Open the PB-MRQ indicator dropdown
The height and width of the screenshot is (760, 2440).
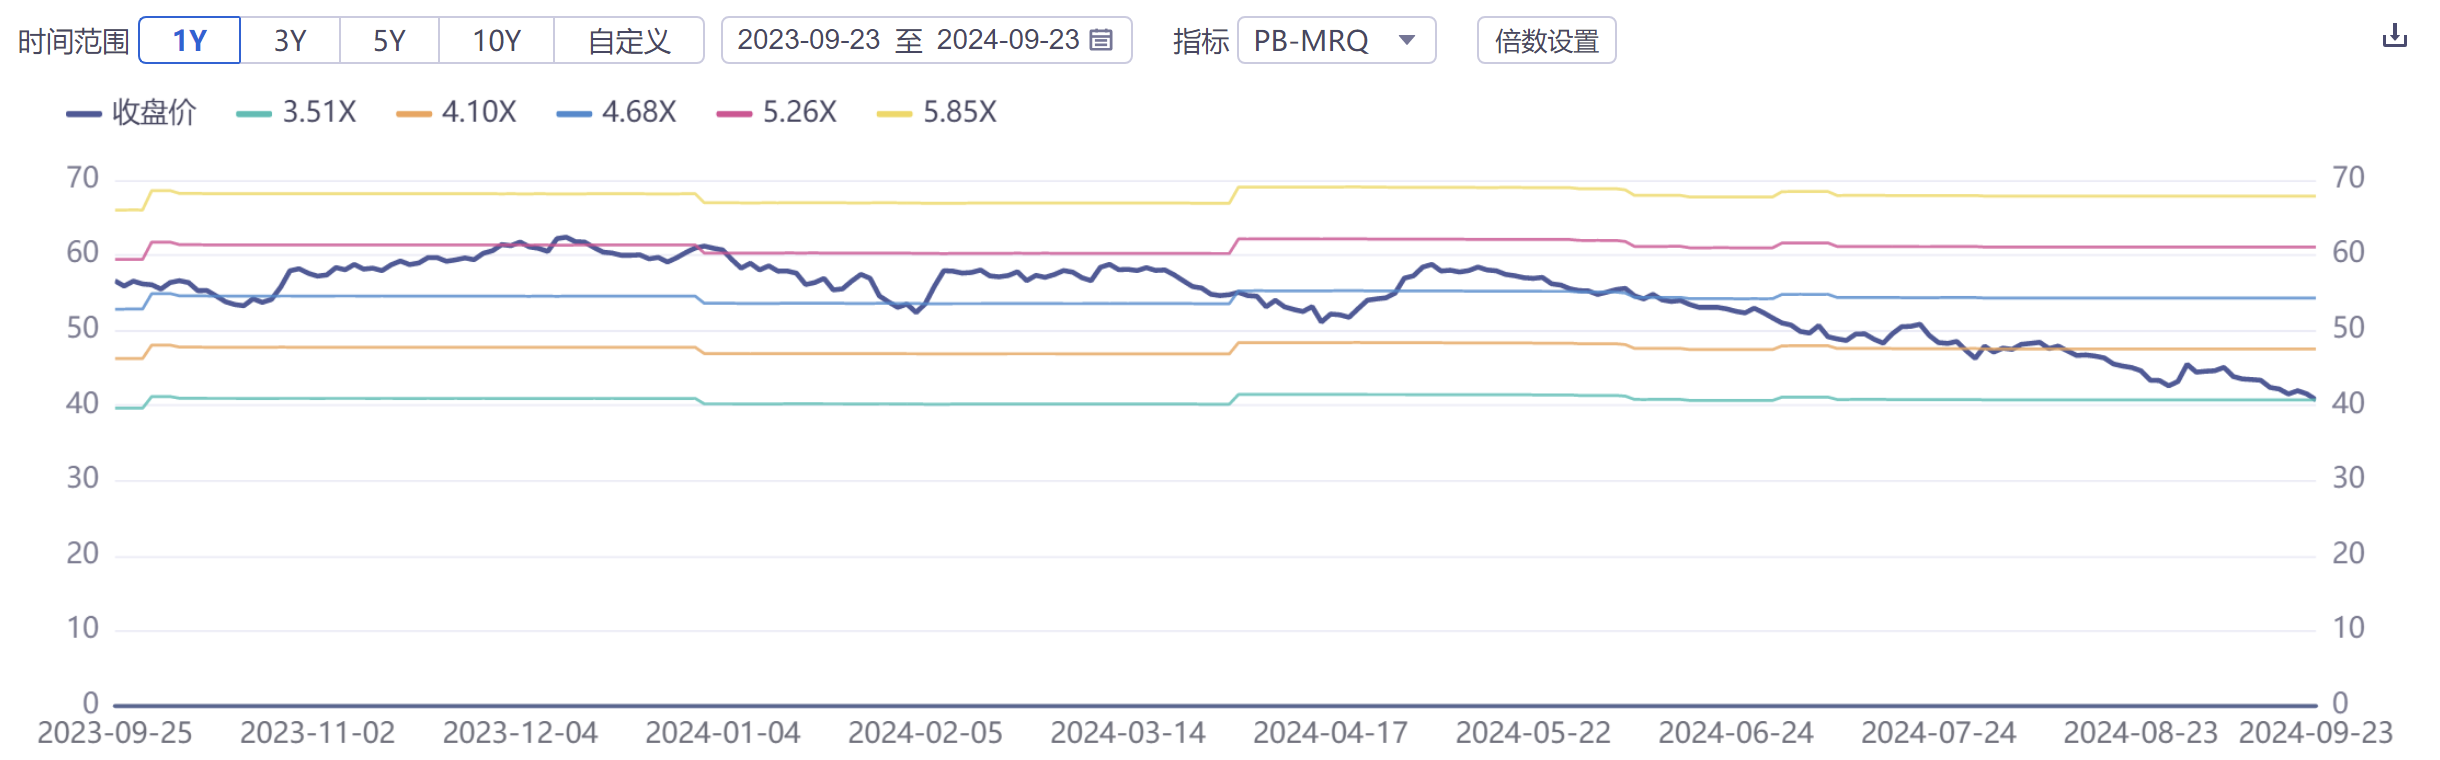coord(1335,42)
